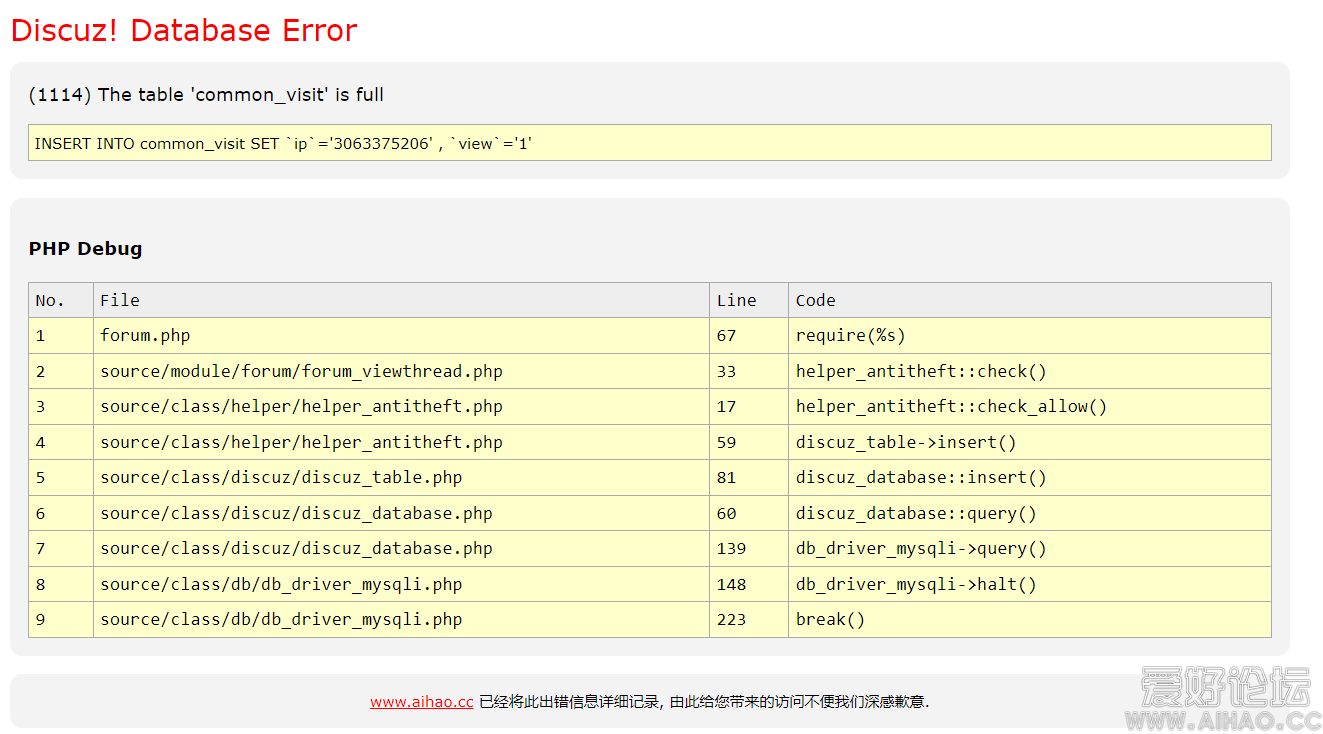The image size is (1323, 734).
Task: Select the Code column header
Action: coord(815,300)
